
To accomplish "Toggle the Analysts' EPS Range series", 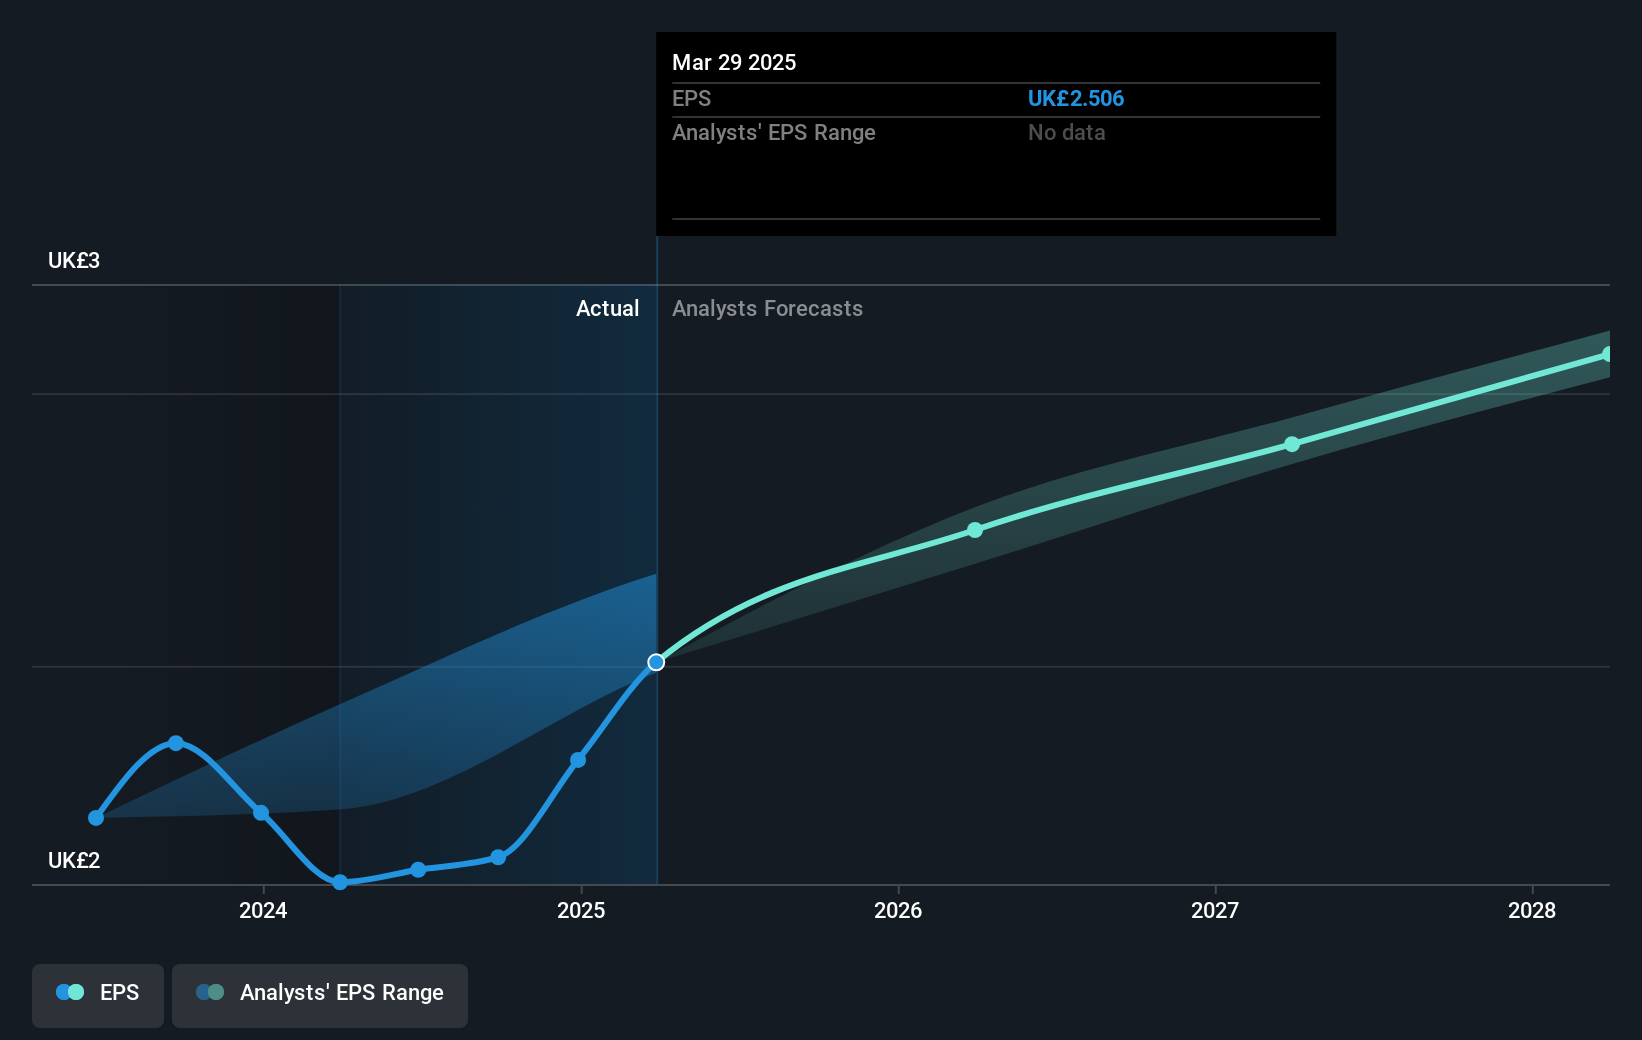I will click(x=320, y=993).
